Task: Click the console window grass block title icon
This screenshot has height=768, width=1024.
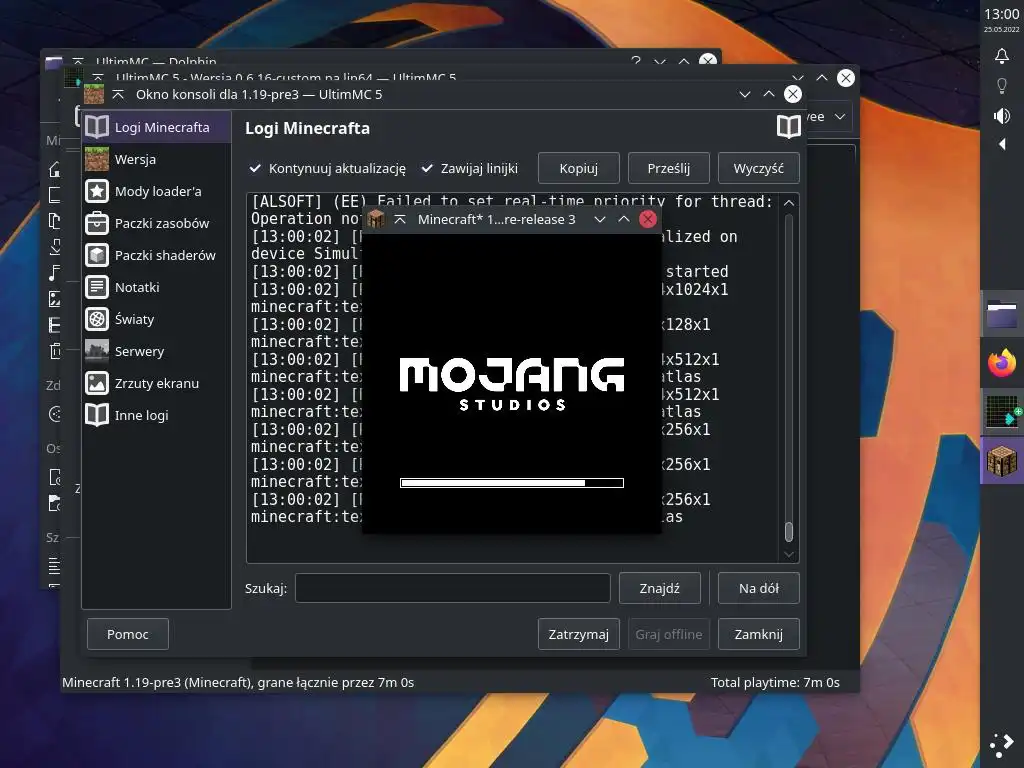Action: (x=94, y=94)
